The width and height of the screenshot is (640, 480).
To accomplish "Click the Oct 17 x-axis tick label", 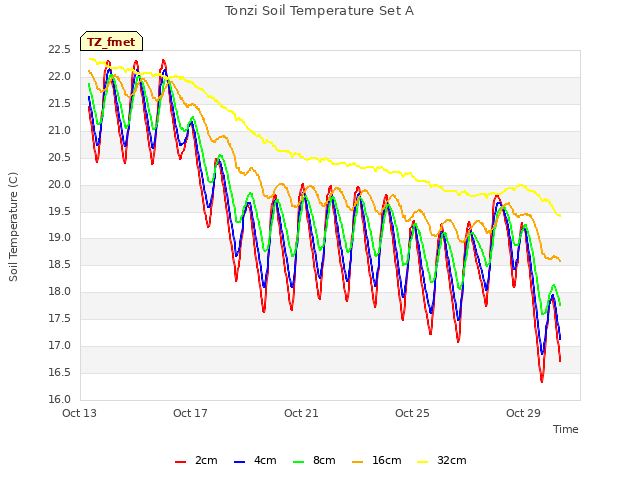I will (190, 413).
